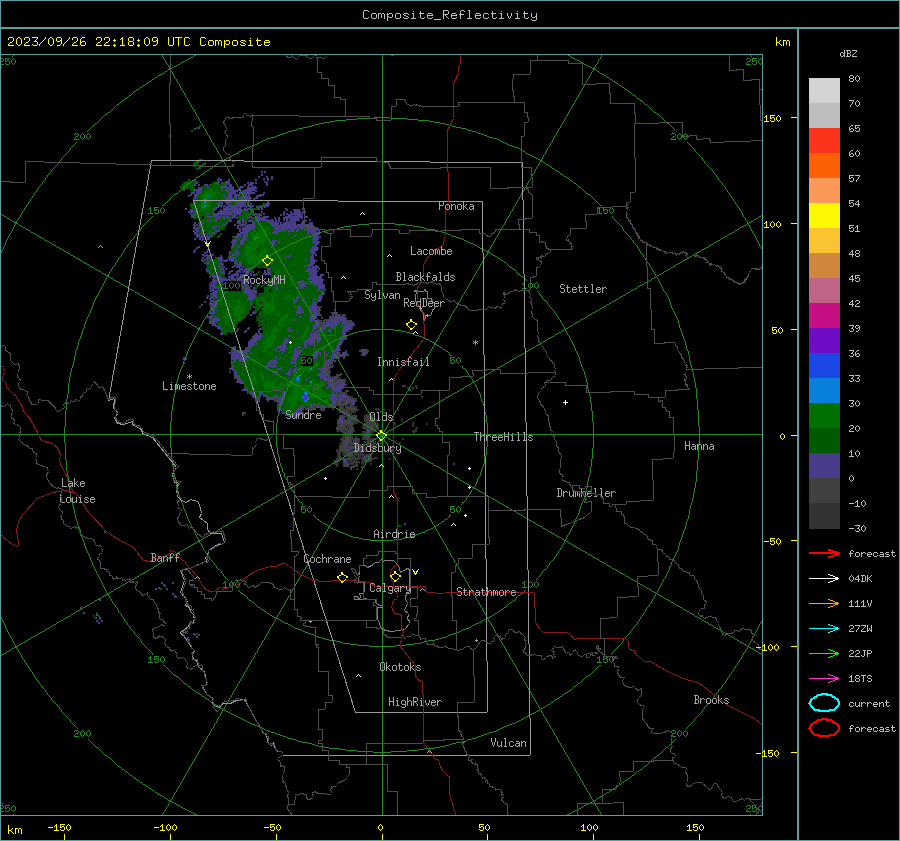Image resolution: width=900 pixels, height=841 pixels.
Task: Click the ThreeHills label
Action: 503,437
